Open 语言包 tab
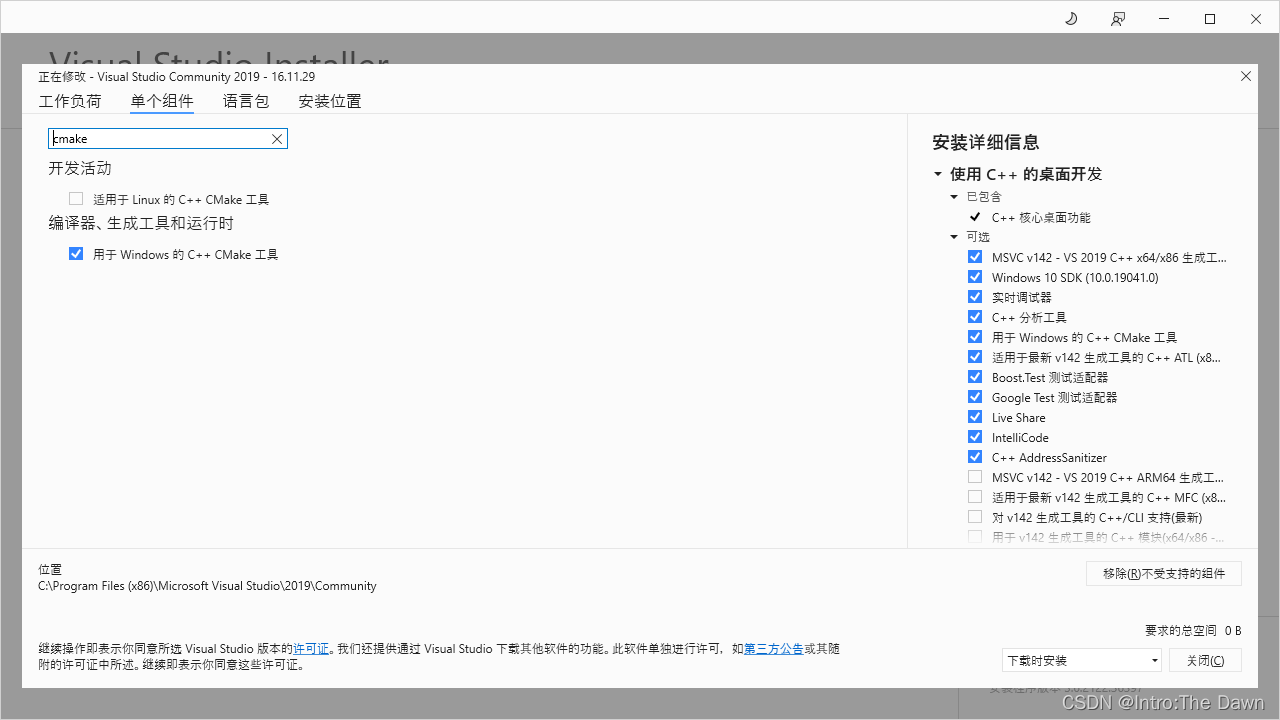 [x=246, y=101]
